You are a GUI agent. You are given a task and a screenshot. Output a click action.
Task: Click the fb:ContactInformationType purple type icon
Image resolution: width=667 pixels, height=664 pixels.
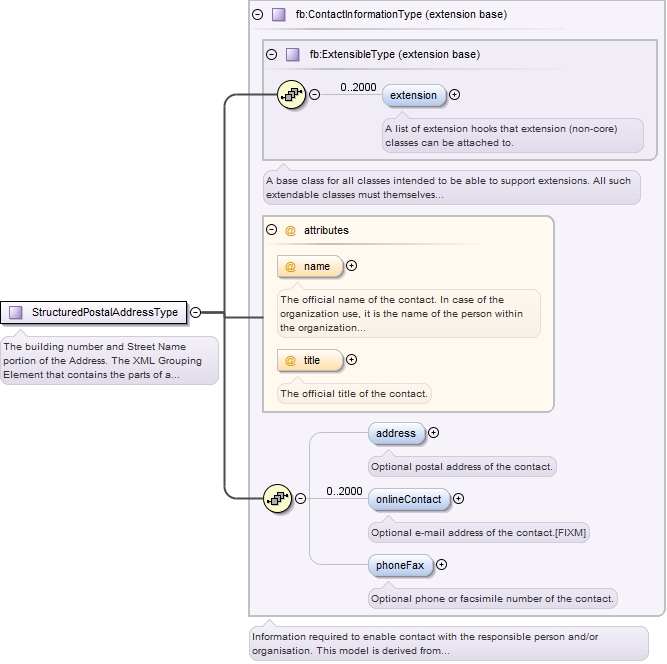coord(279,15)
